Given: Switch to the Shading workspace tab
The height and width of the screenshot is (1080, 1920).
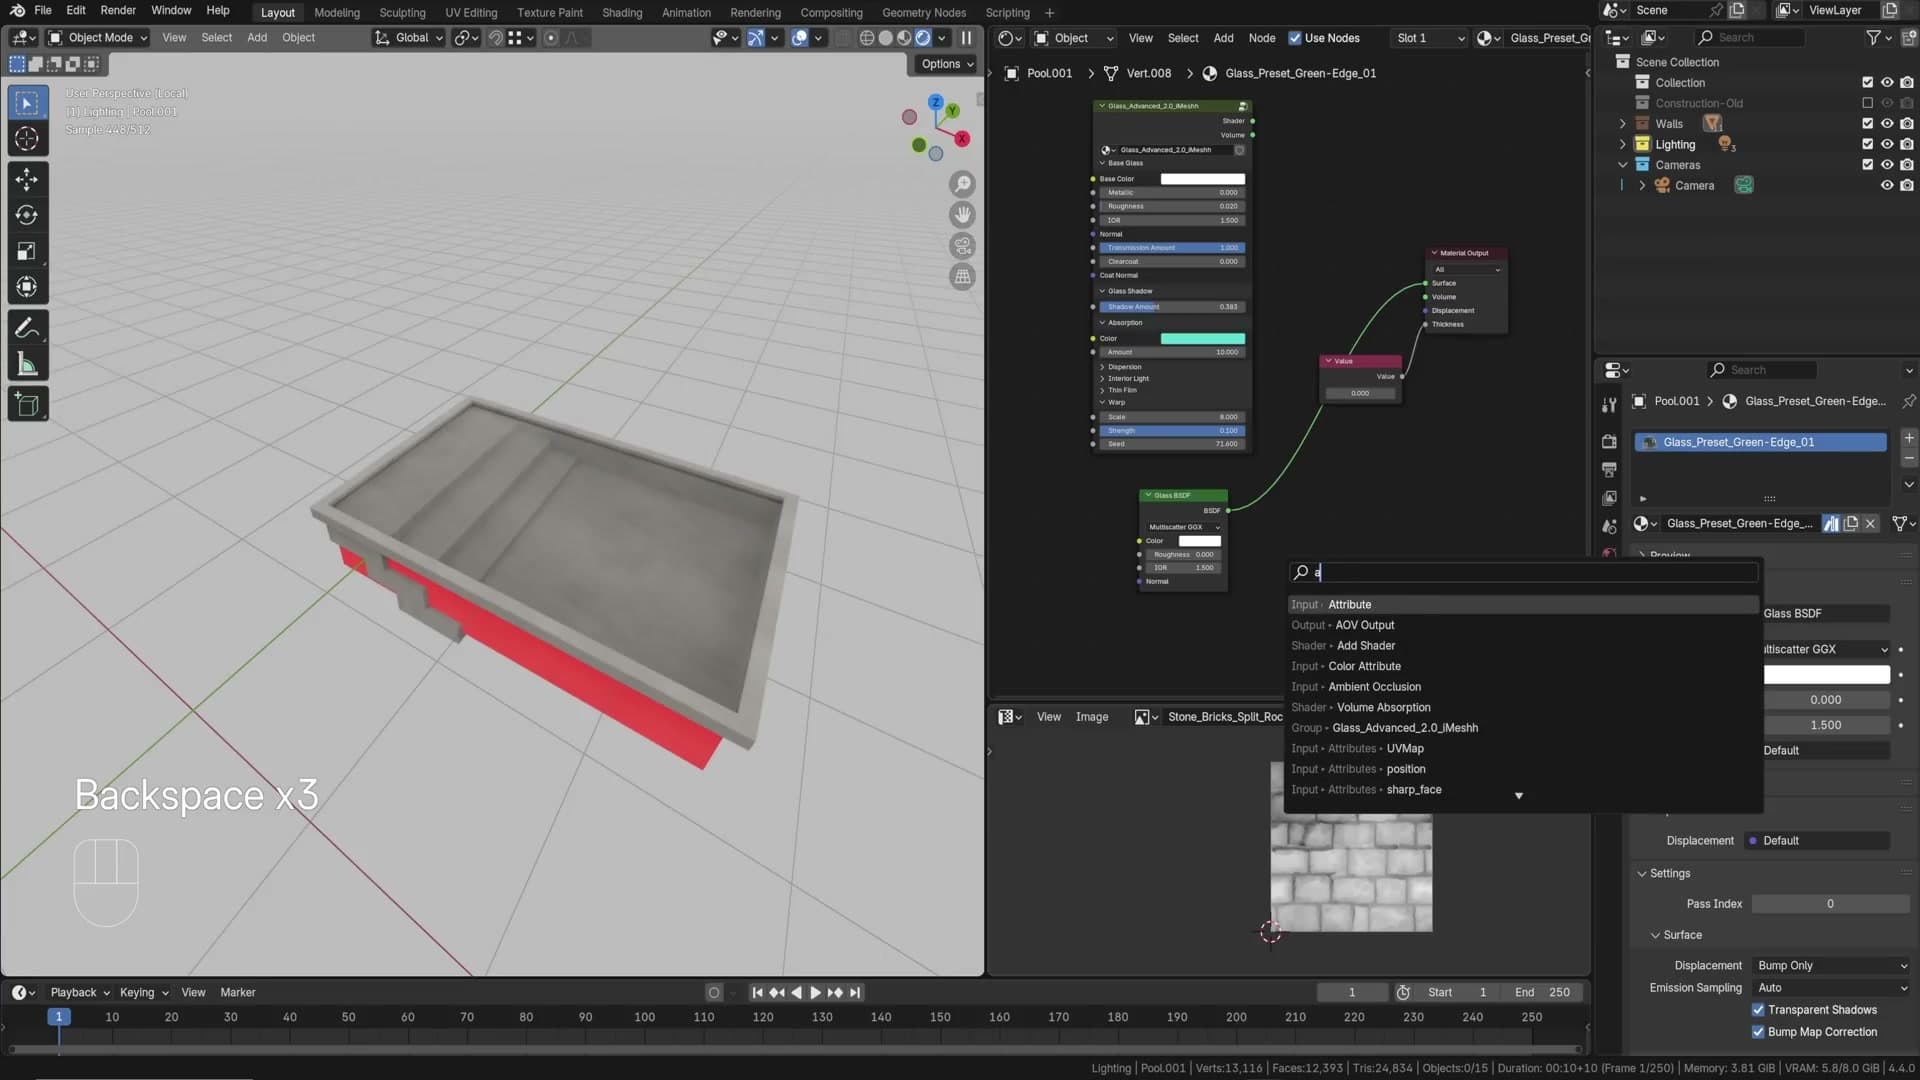Looking at the screenshot, I should pyautogui.click(x=622, y=13).
